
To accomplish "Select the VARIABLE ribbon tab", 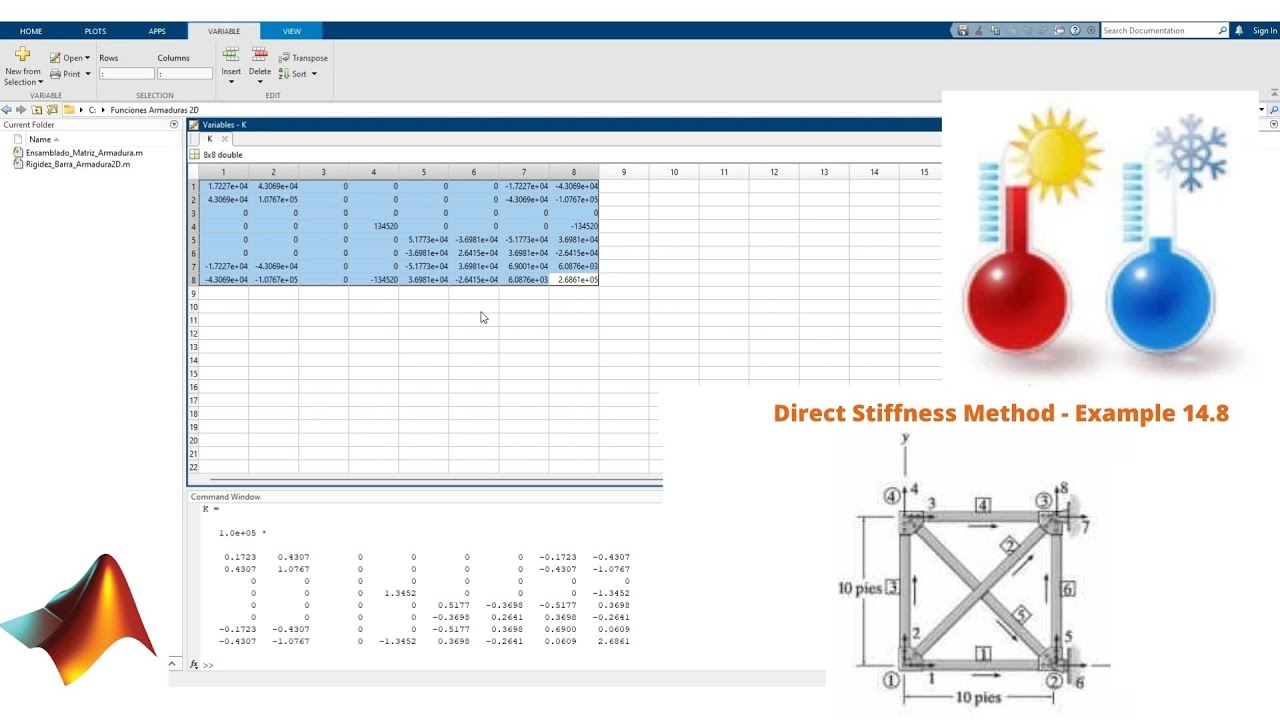I will [224, 31].
